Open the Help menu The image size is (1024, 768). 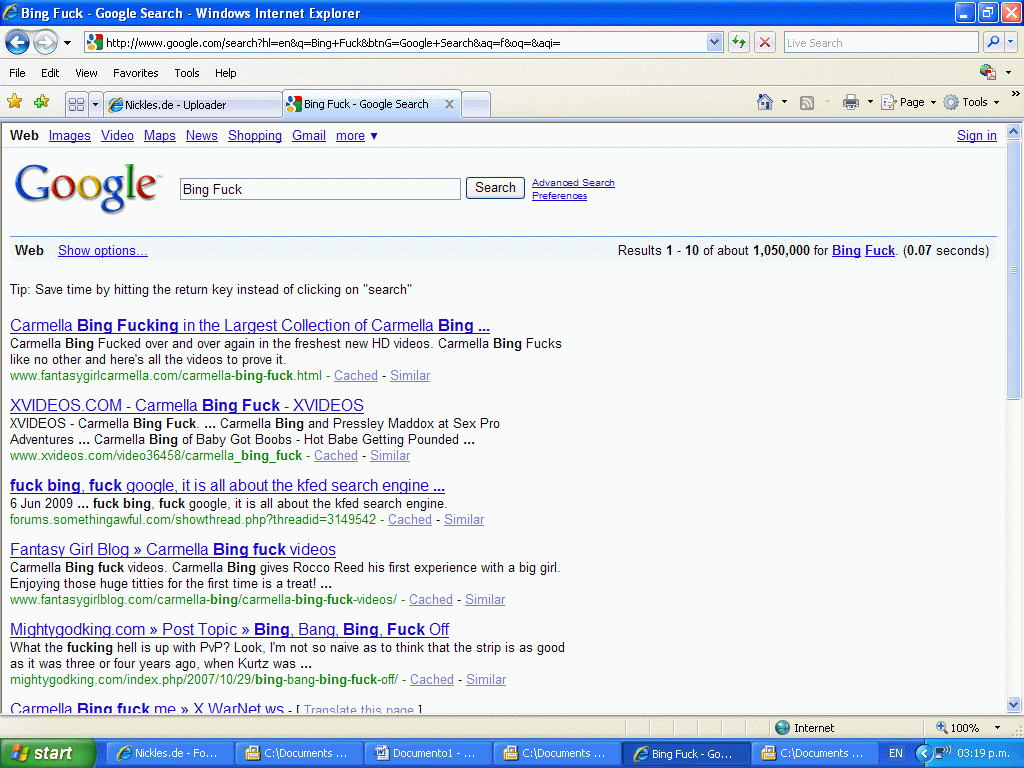coord(225,73)
